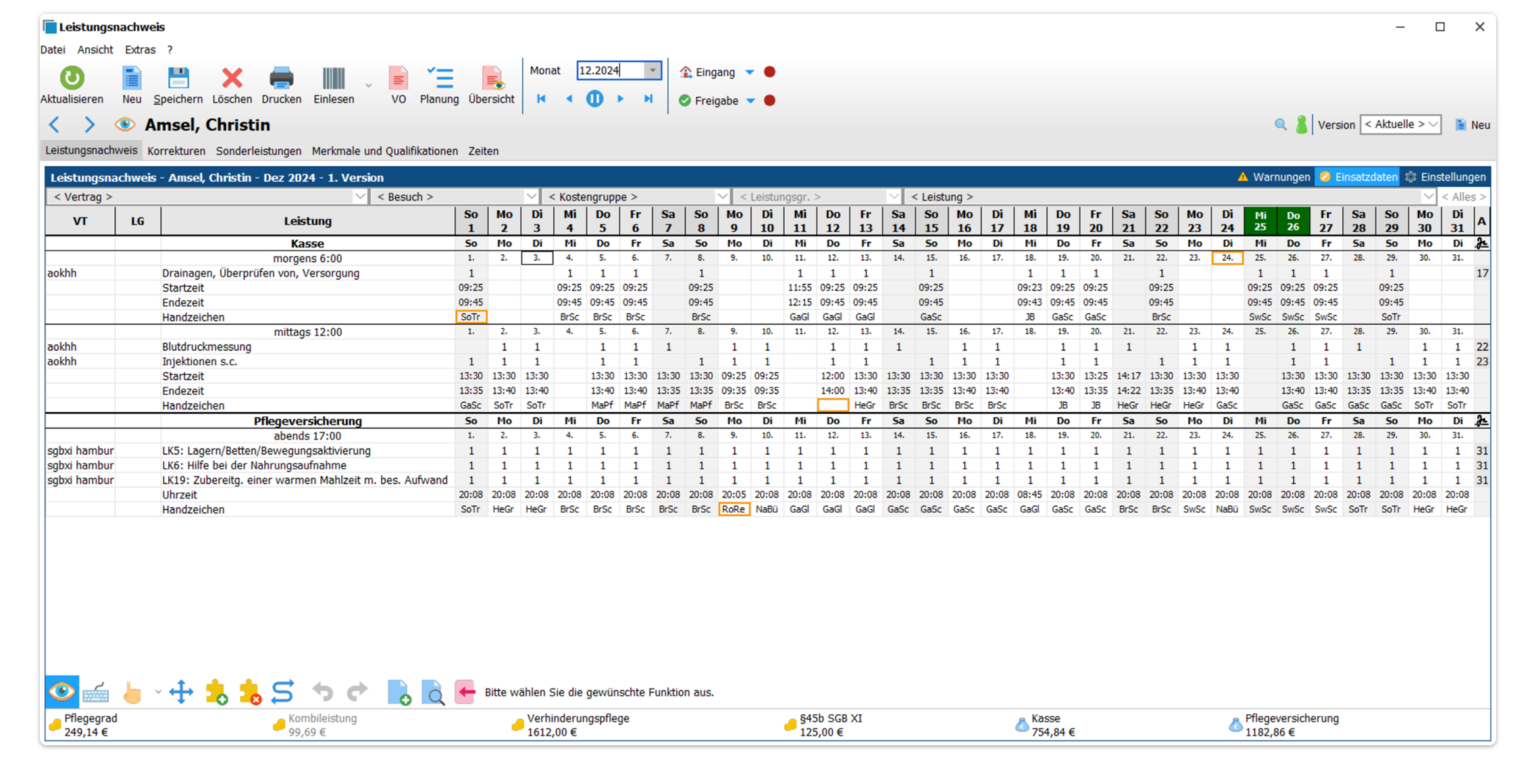This screenshot has height=779, width=1536.
Task: Expand the Kostengruppe filter dropdown
Action: coord(636,197)
